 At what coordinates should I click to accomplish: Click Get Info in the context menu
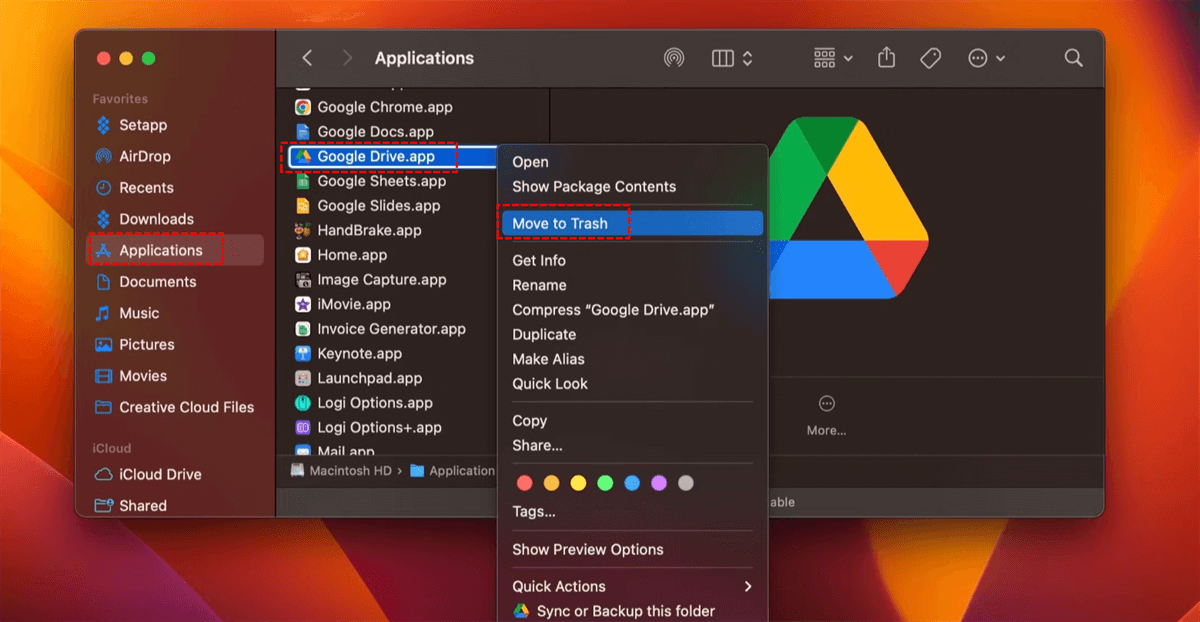pos(539,260)
